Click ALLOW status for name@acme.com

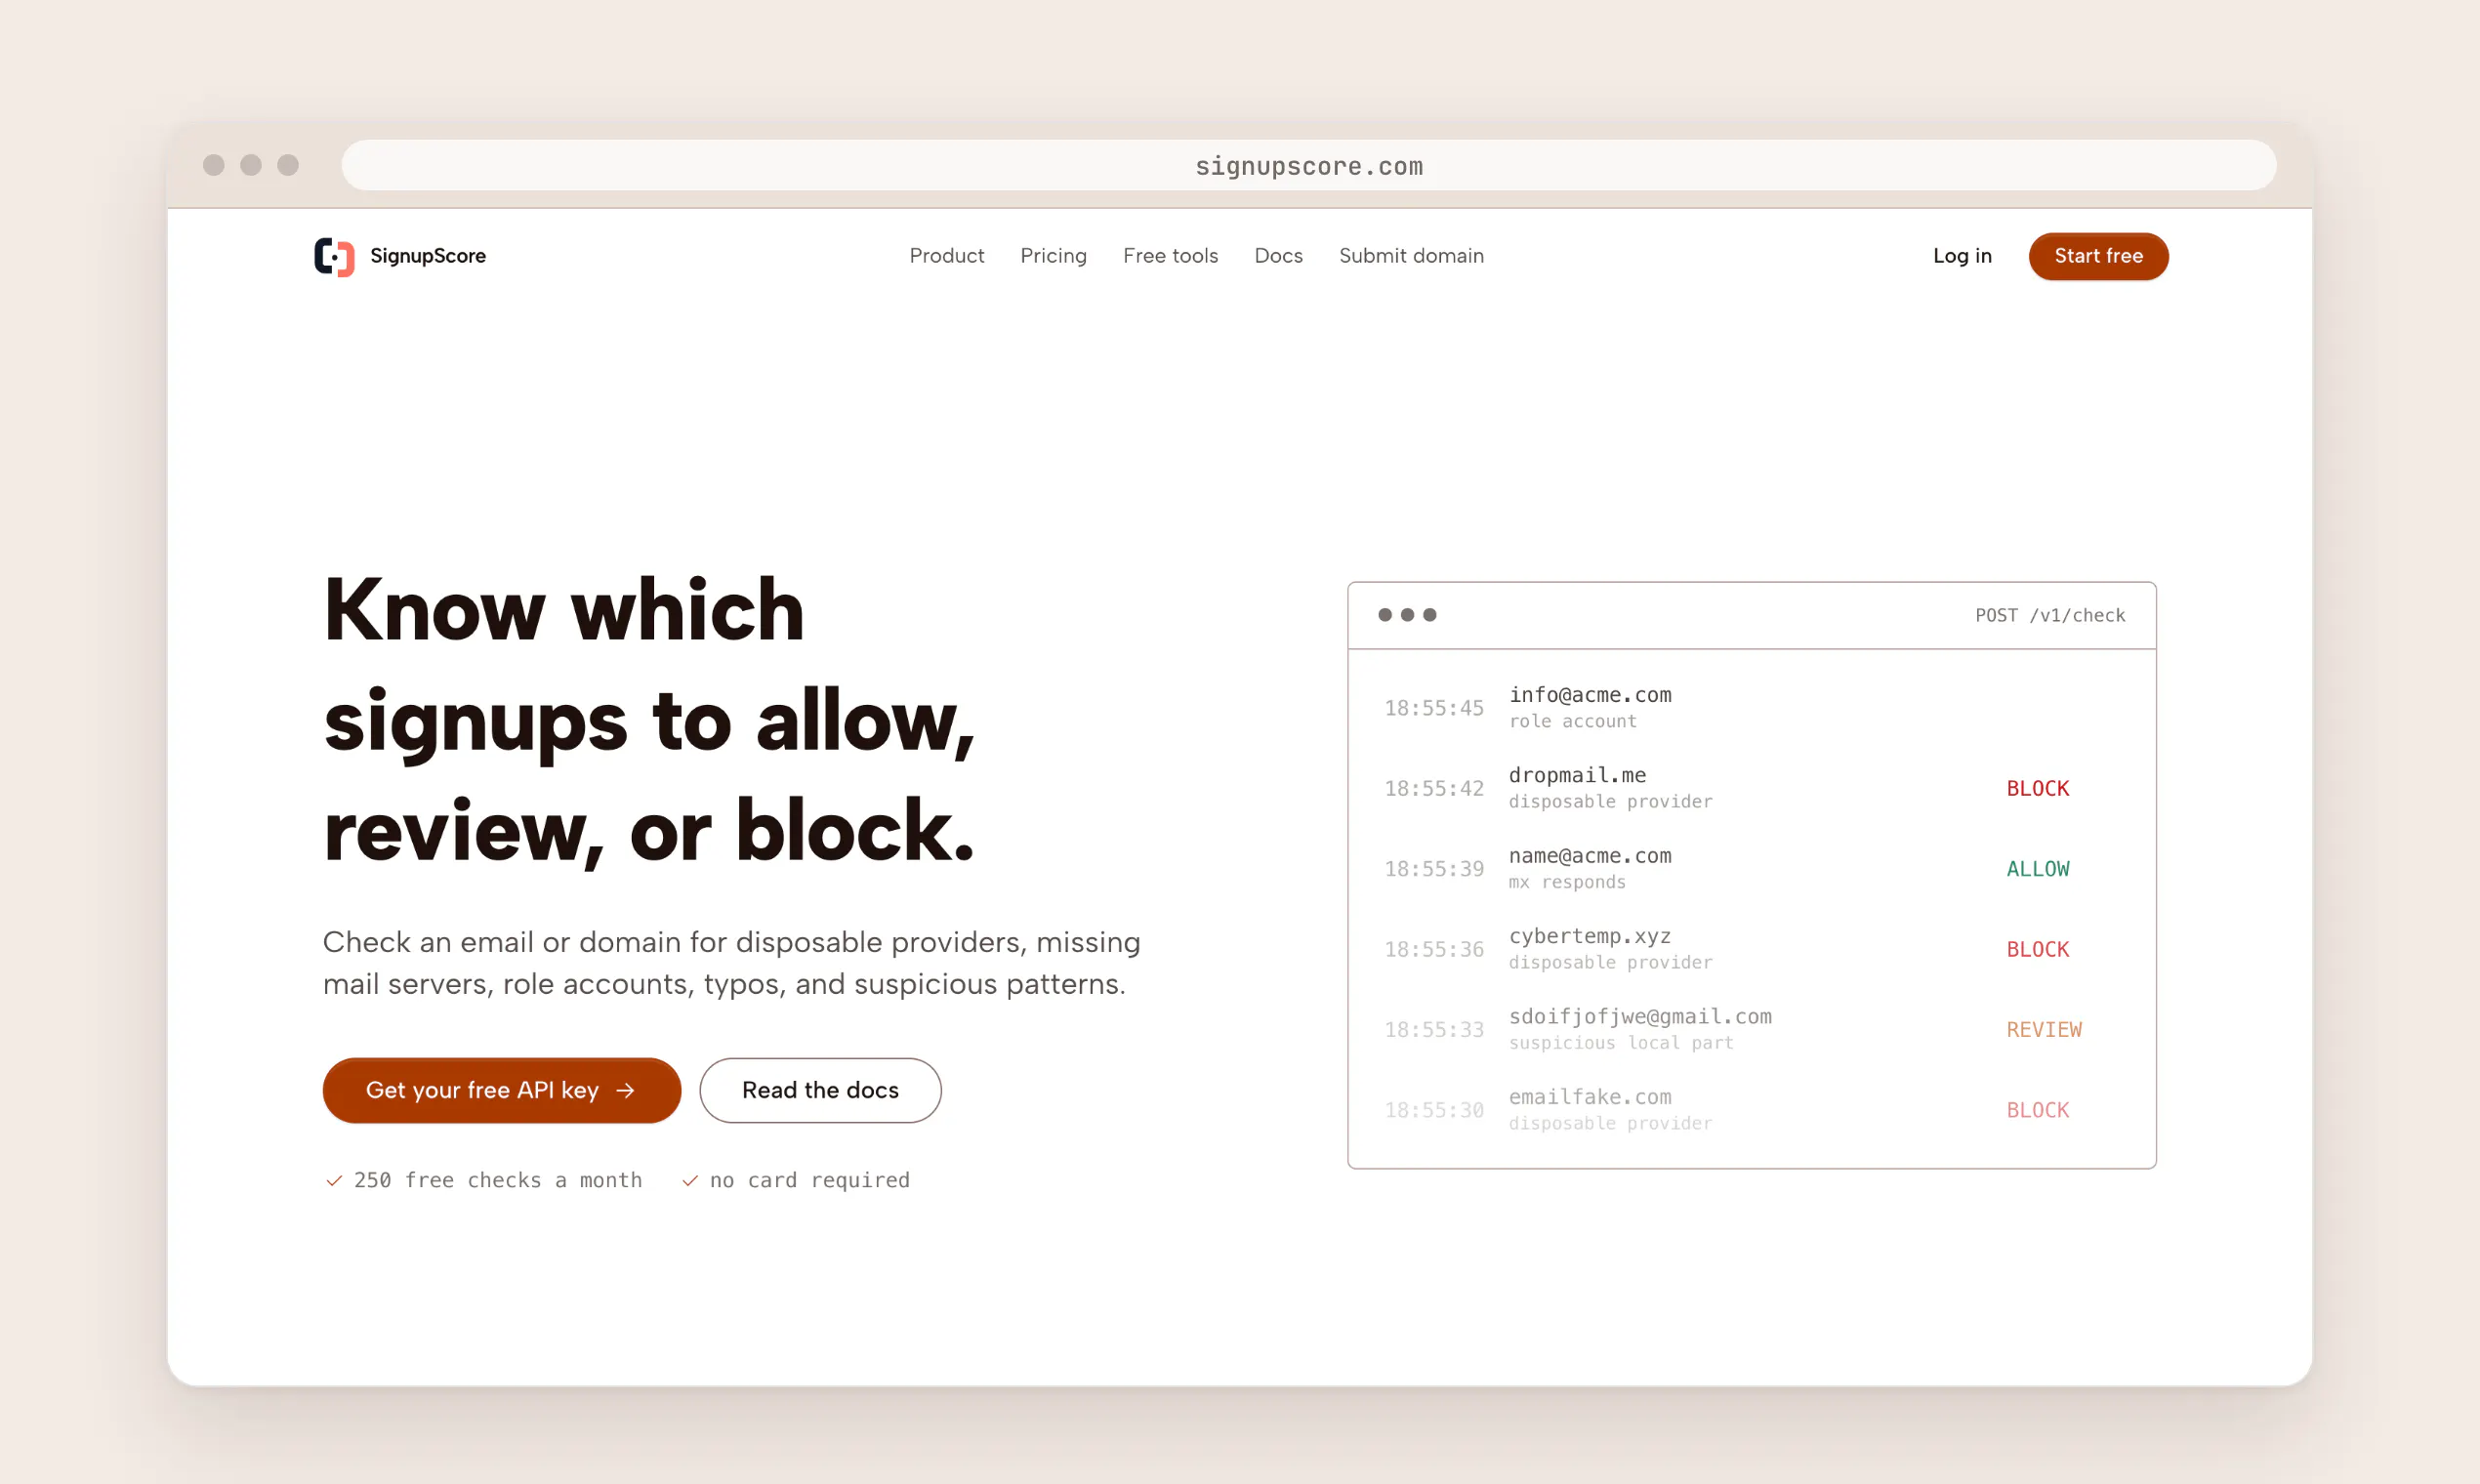(2037, 869)
